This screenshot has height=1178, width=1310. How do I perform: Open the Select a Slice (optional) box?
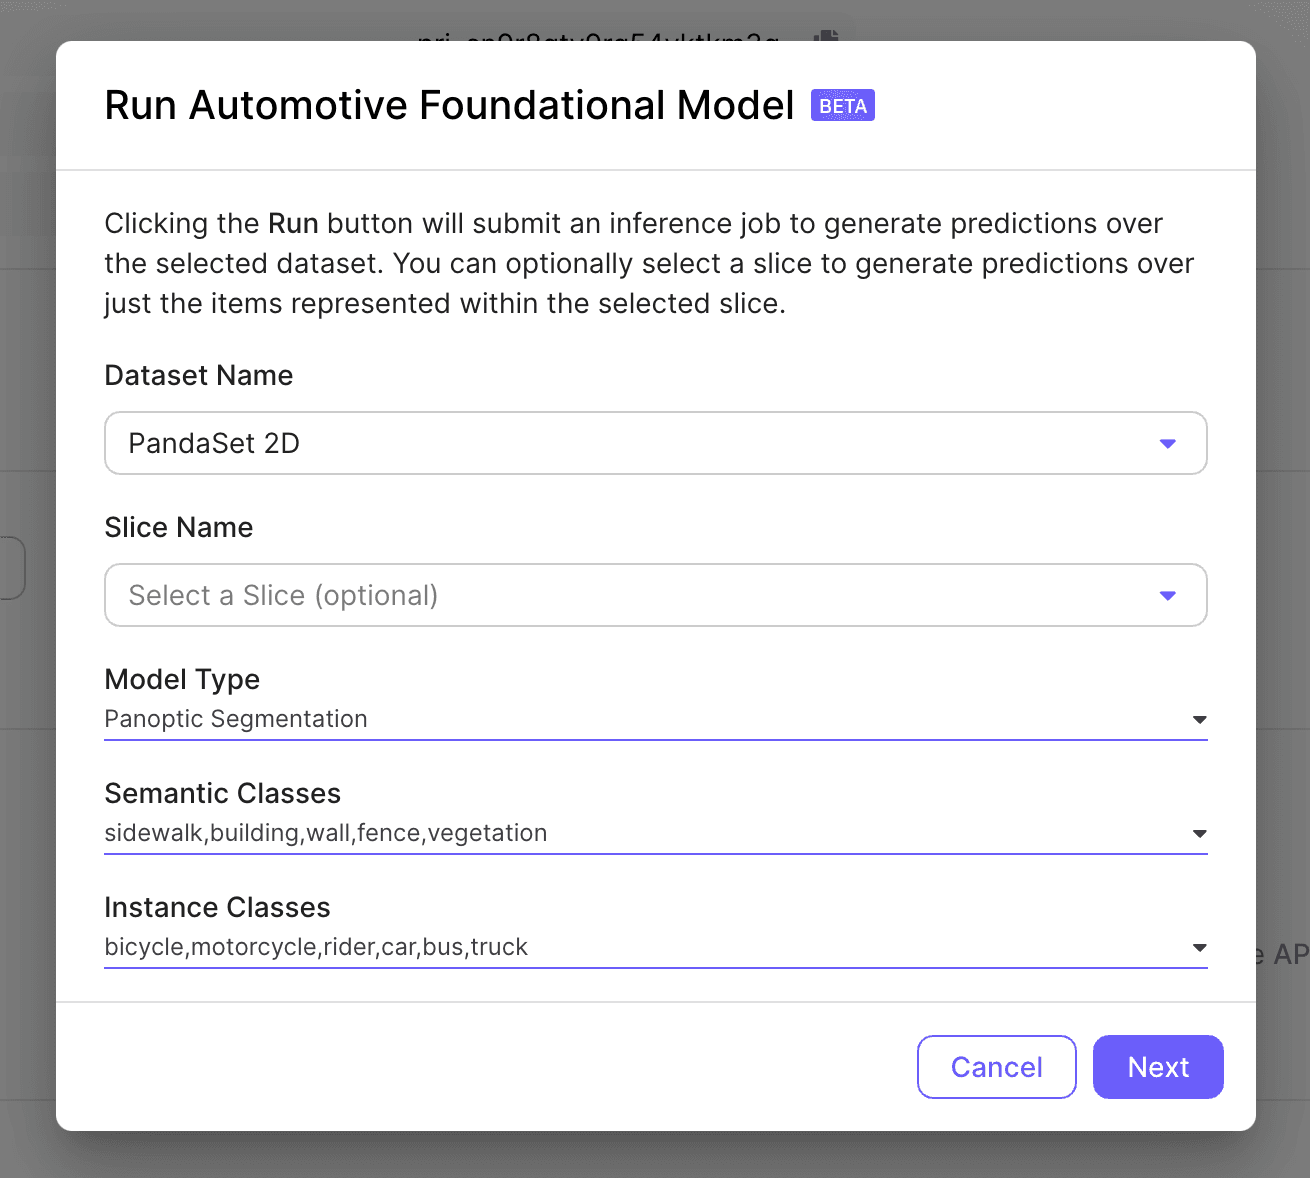(x=640, y=595)
